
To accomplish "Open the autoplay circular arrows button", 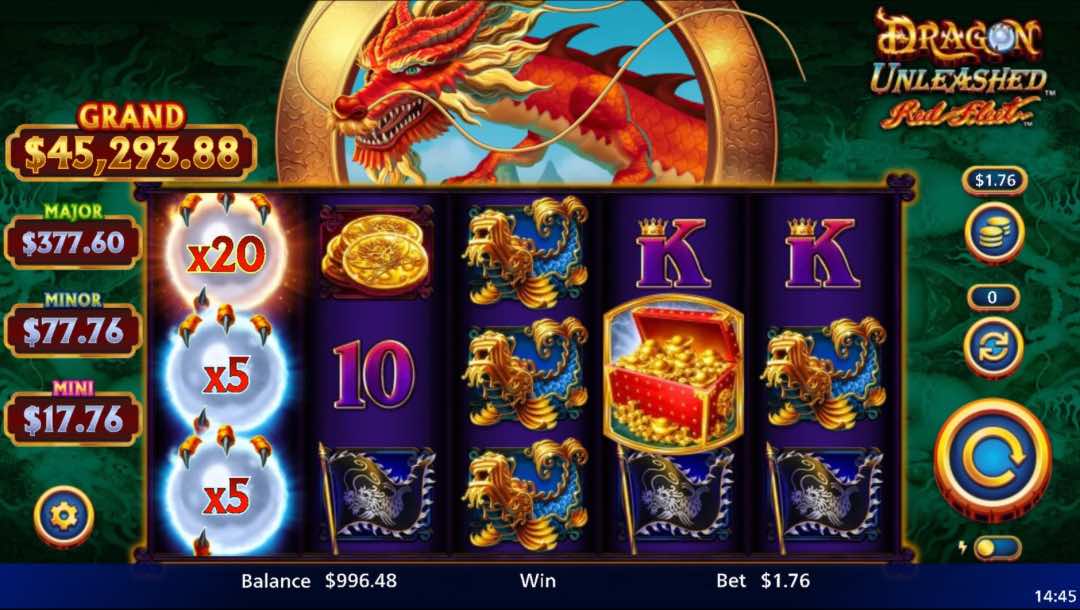I will coord(993,348).
